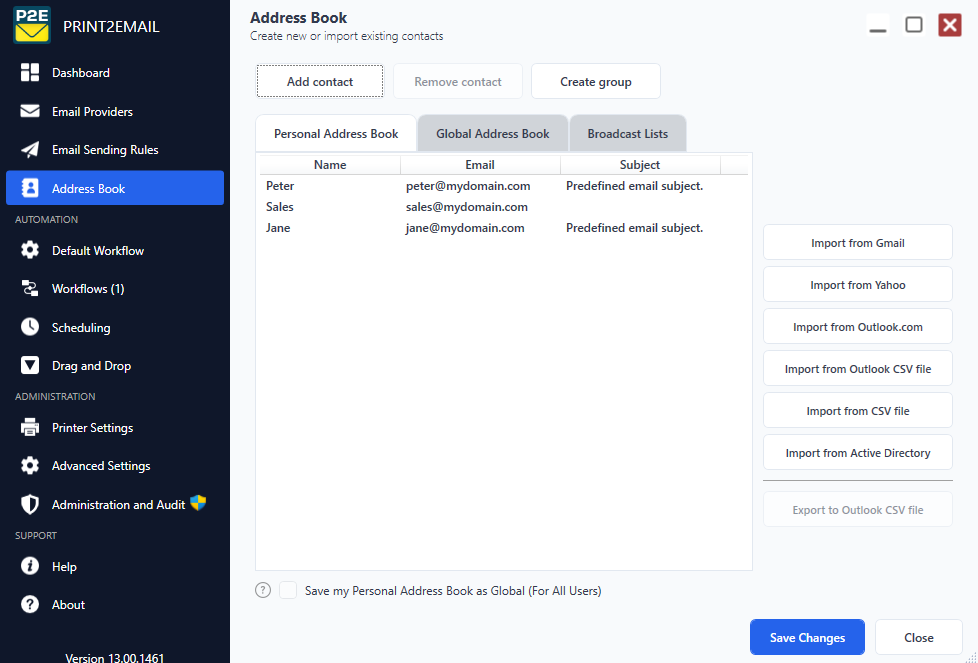Click the sales@mydomain.com email cell
The height and width of the screenshot is (663, 978).
(x=467, y=206)
